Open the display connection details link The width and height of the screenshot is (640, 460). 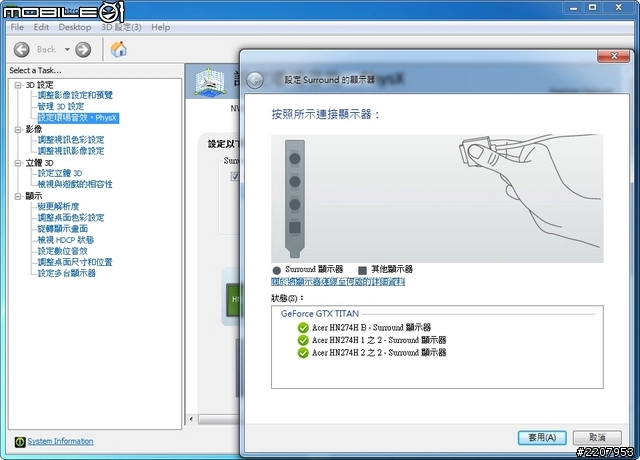click(338, 282)
